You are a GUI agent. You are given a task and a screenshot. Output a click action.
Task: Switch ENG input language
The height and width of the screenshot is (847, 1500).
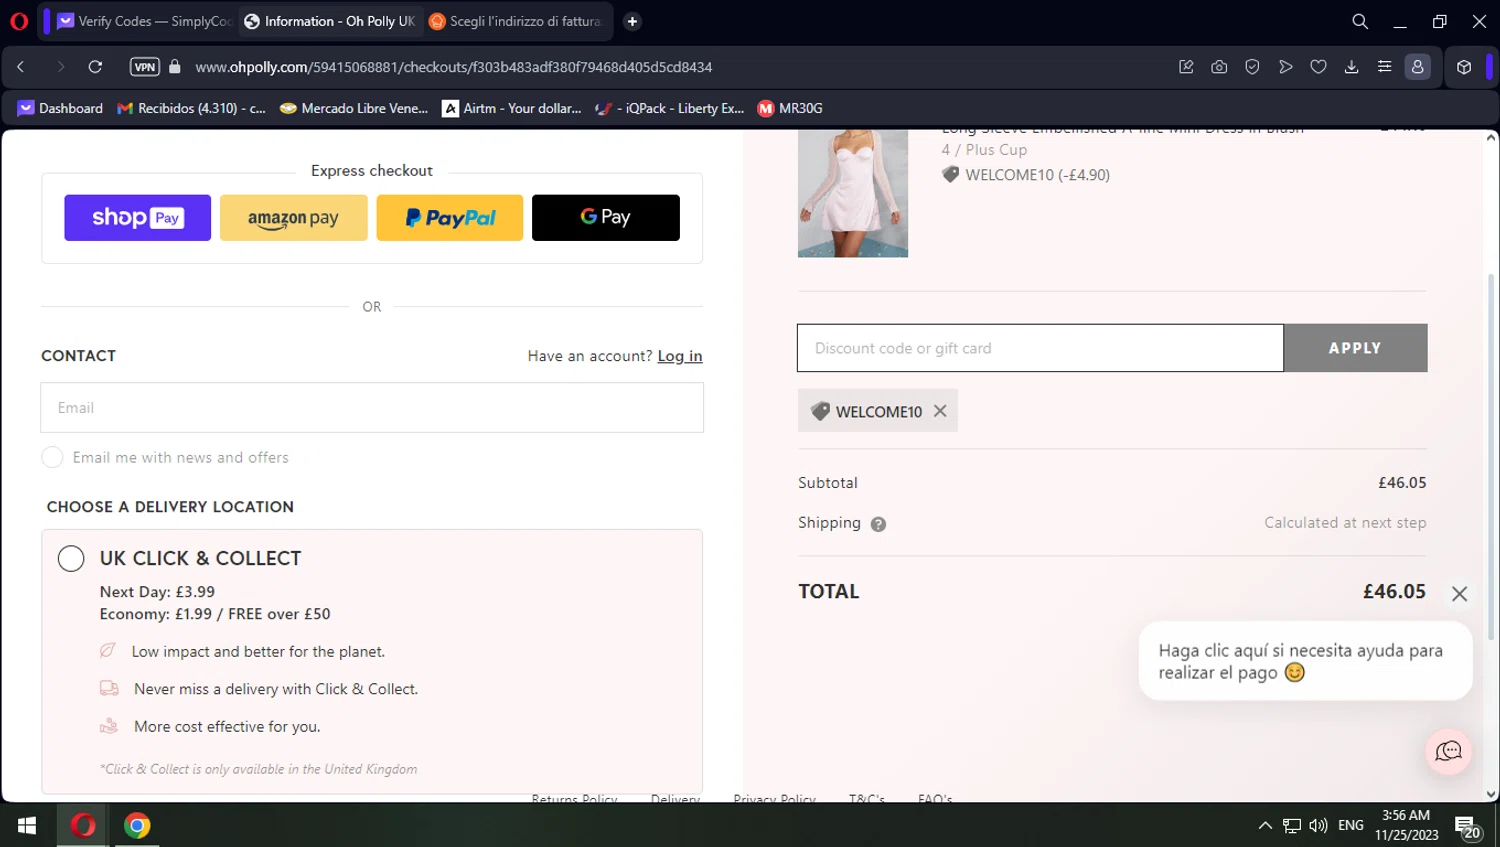tap(1351, 825)
